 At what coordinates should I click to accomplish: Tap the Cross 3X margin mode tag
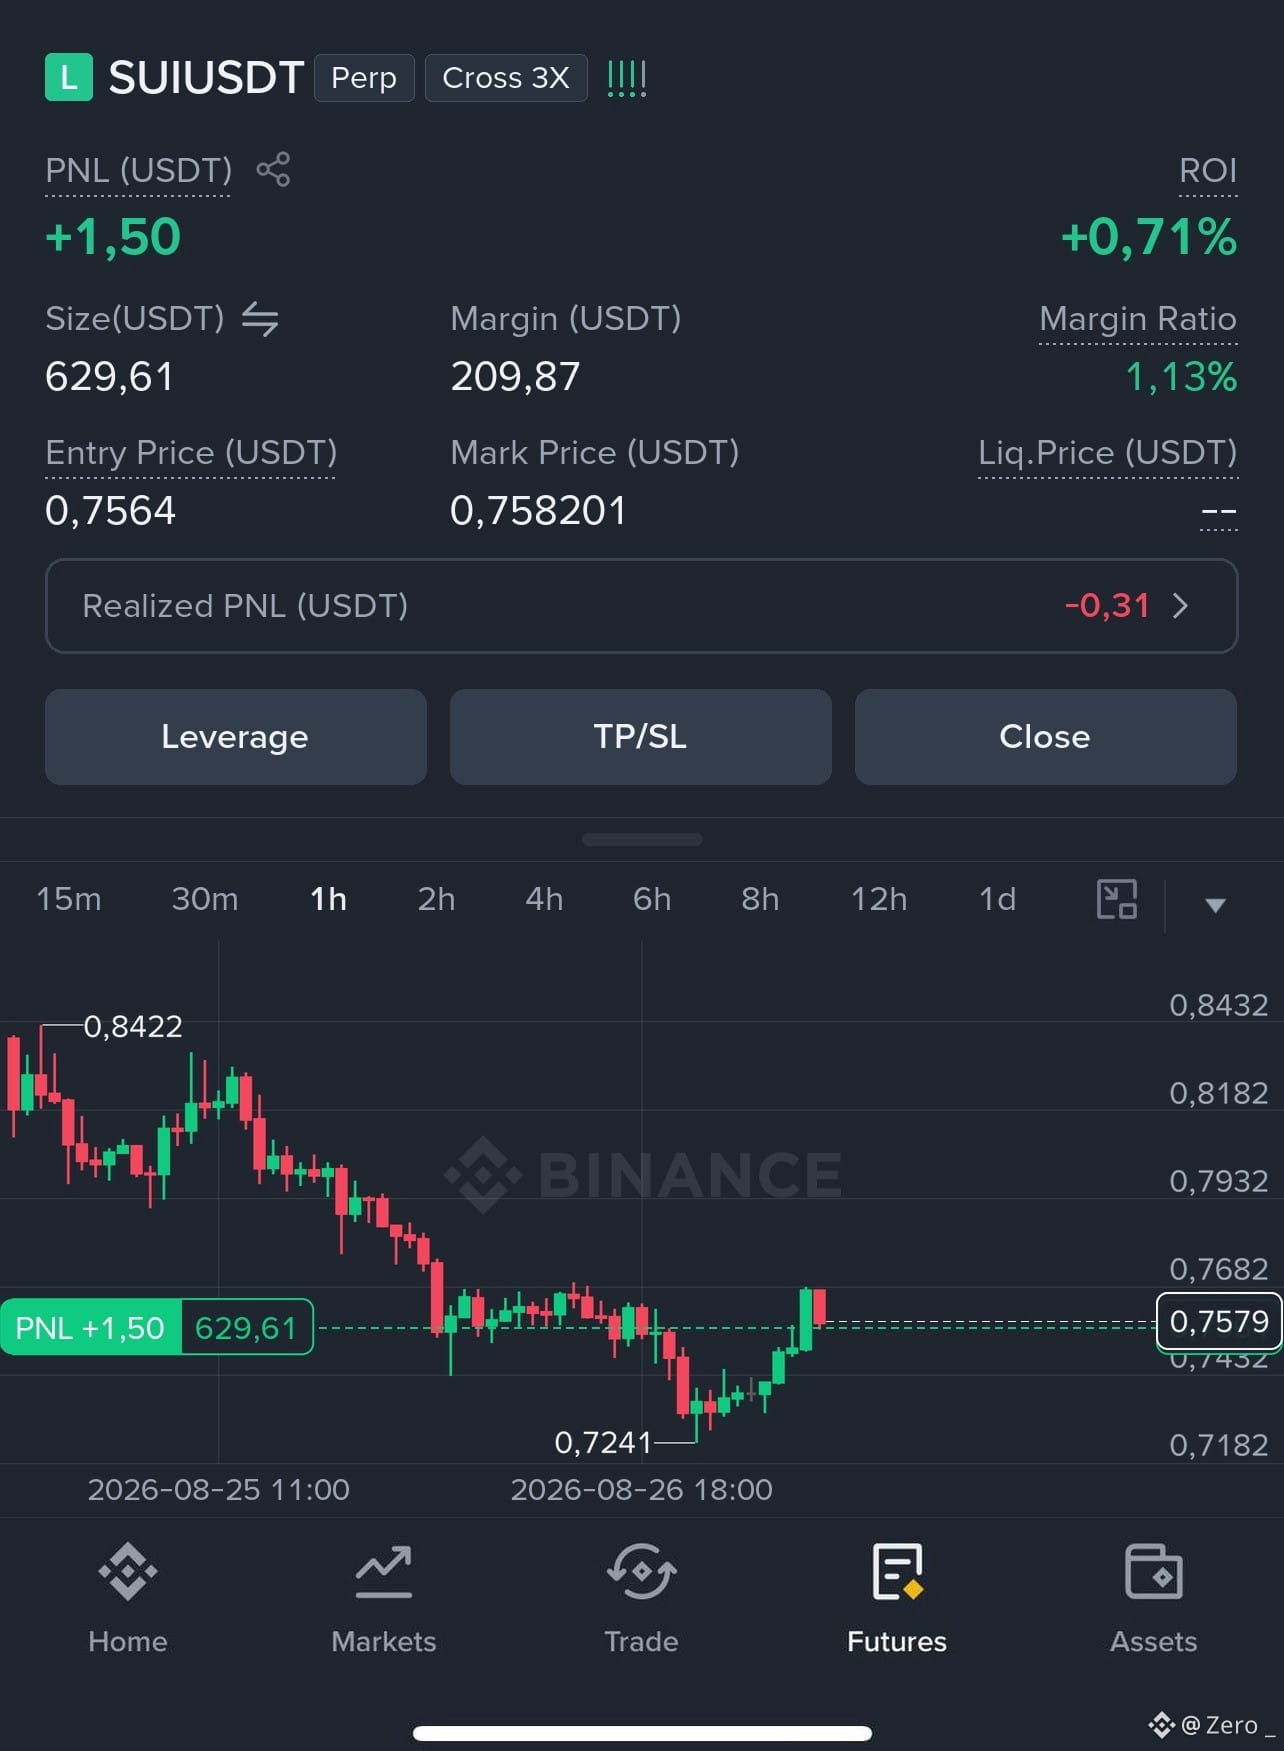[x=506, y=78]
